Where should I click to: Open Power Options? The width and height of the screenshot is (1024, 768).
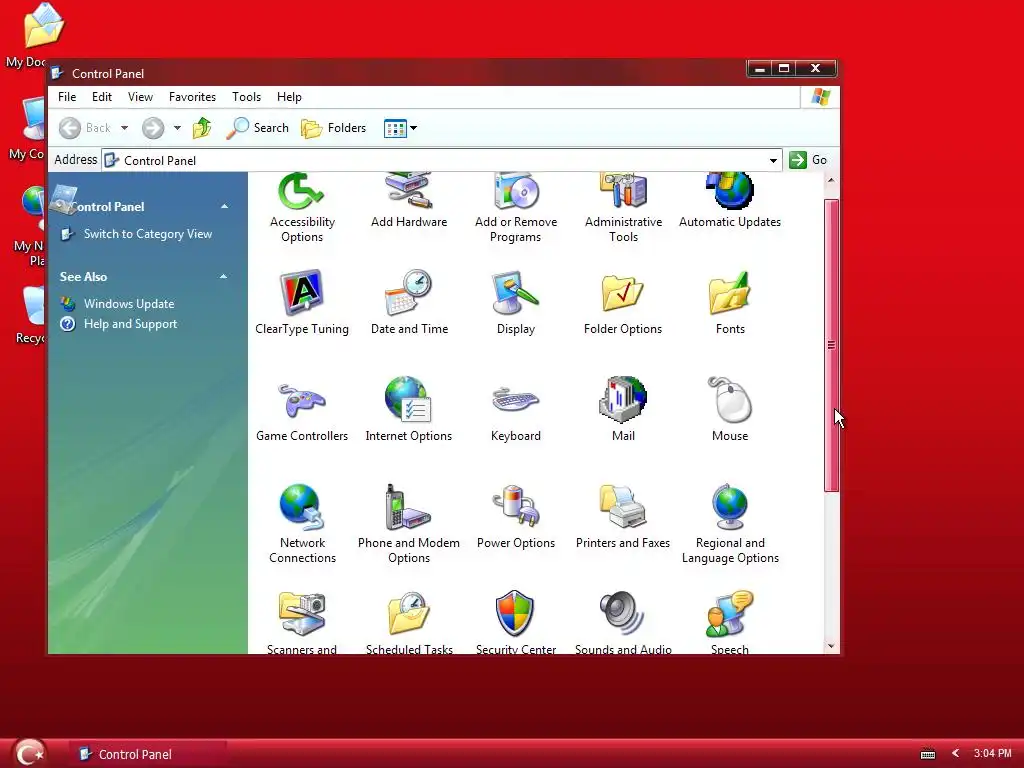[515, 517]
